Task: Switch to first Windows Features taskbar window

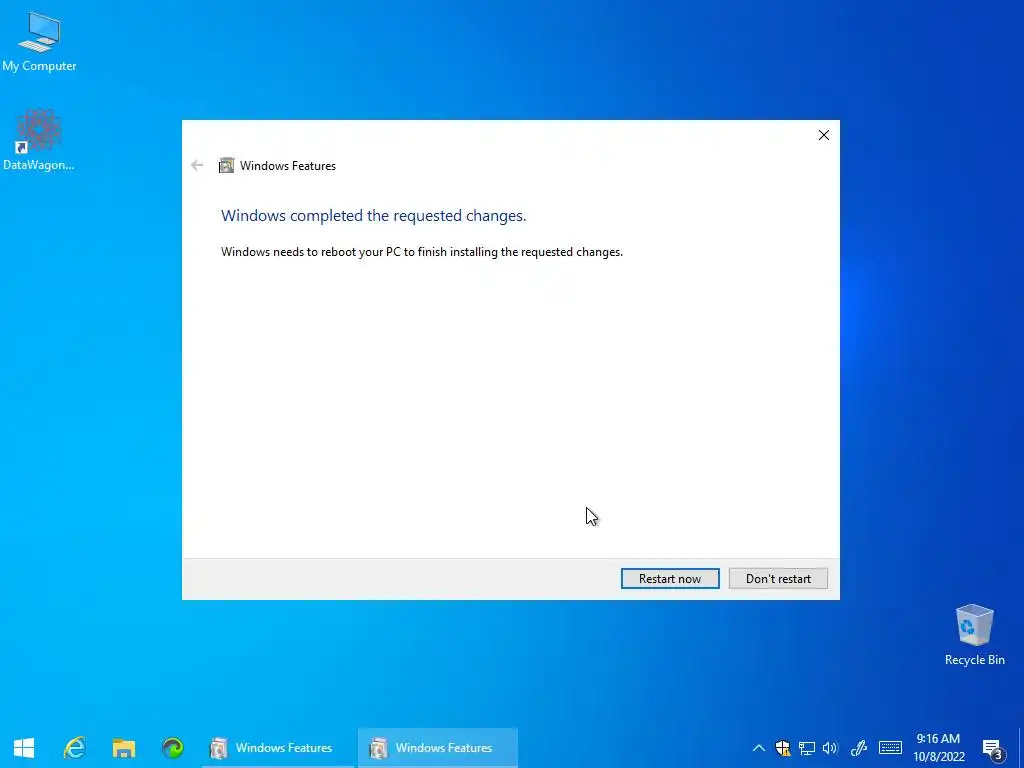Action: coord(278,748)
